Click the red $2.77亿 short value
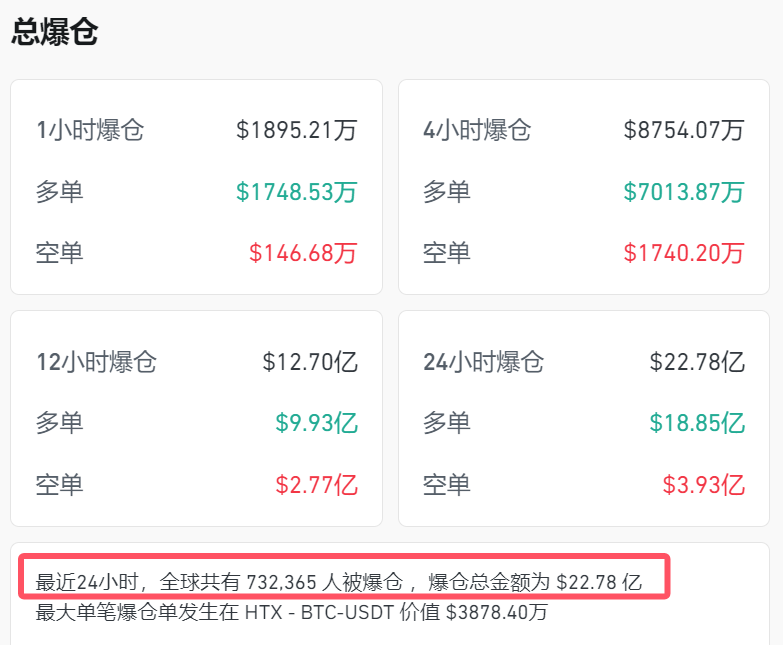Screen dimensions: 783x645 [316, 485]
